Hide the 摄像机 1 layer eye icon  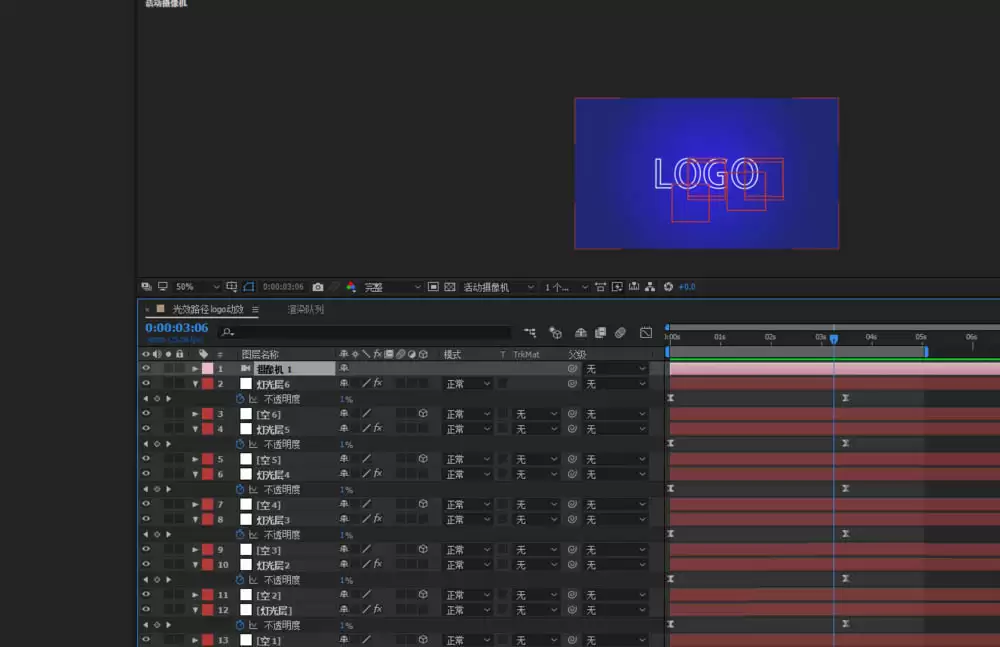[146, 368]
